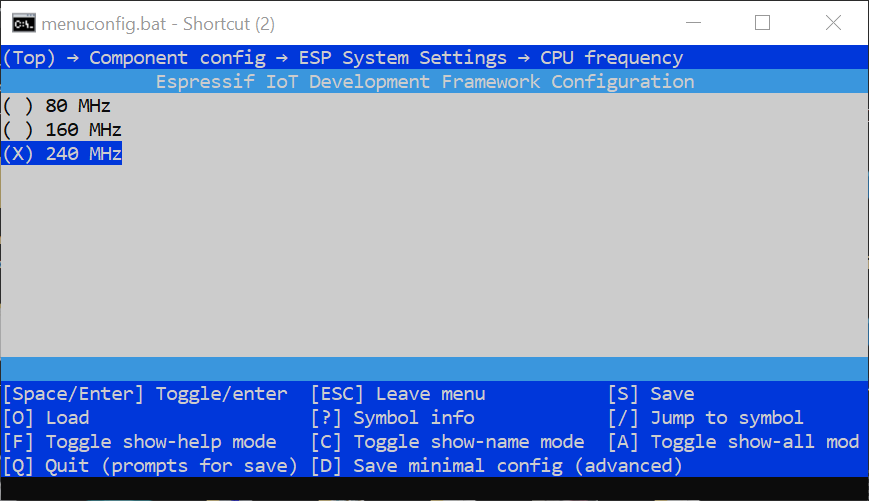
Task: Click [/] Jump to symbol hint
Action: point(706,418)
